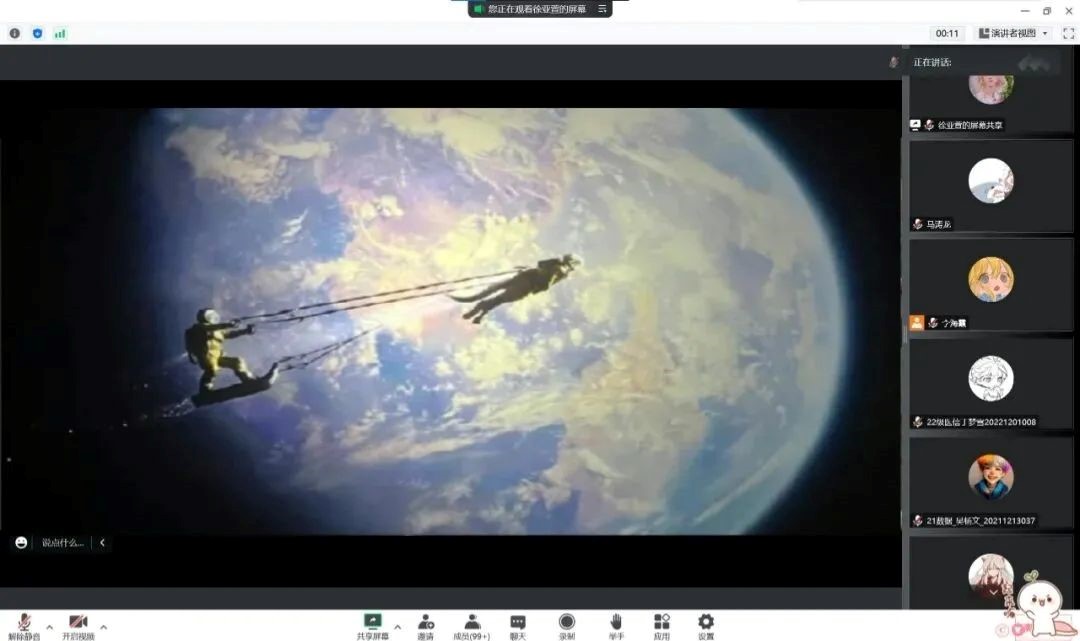Open audio options arrow beside 解除静音
Screen dimensions: 1080x641
click(x=50, y=627)
